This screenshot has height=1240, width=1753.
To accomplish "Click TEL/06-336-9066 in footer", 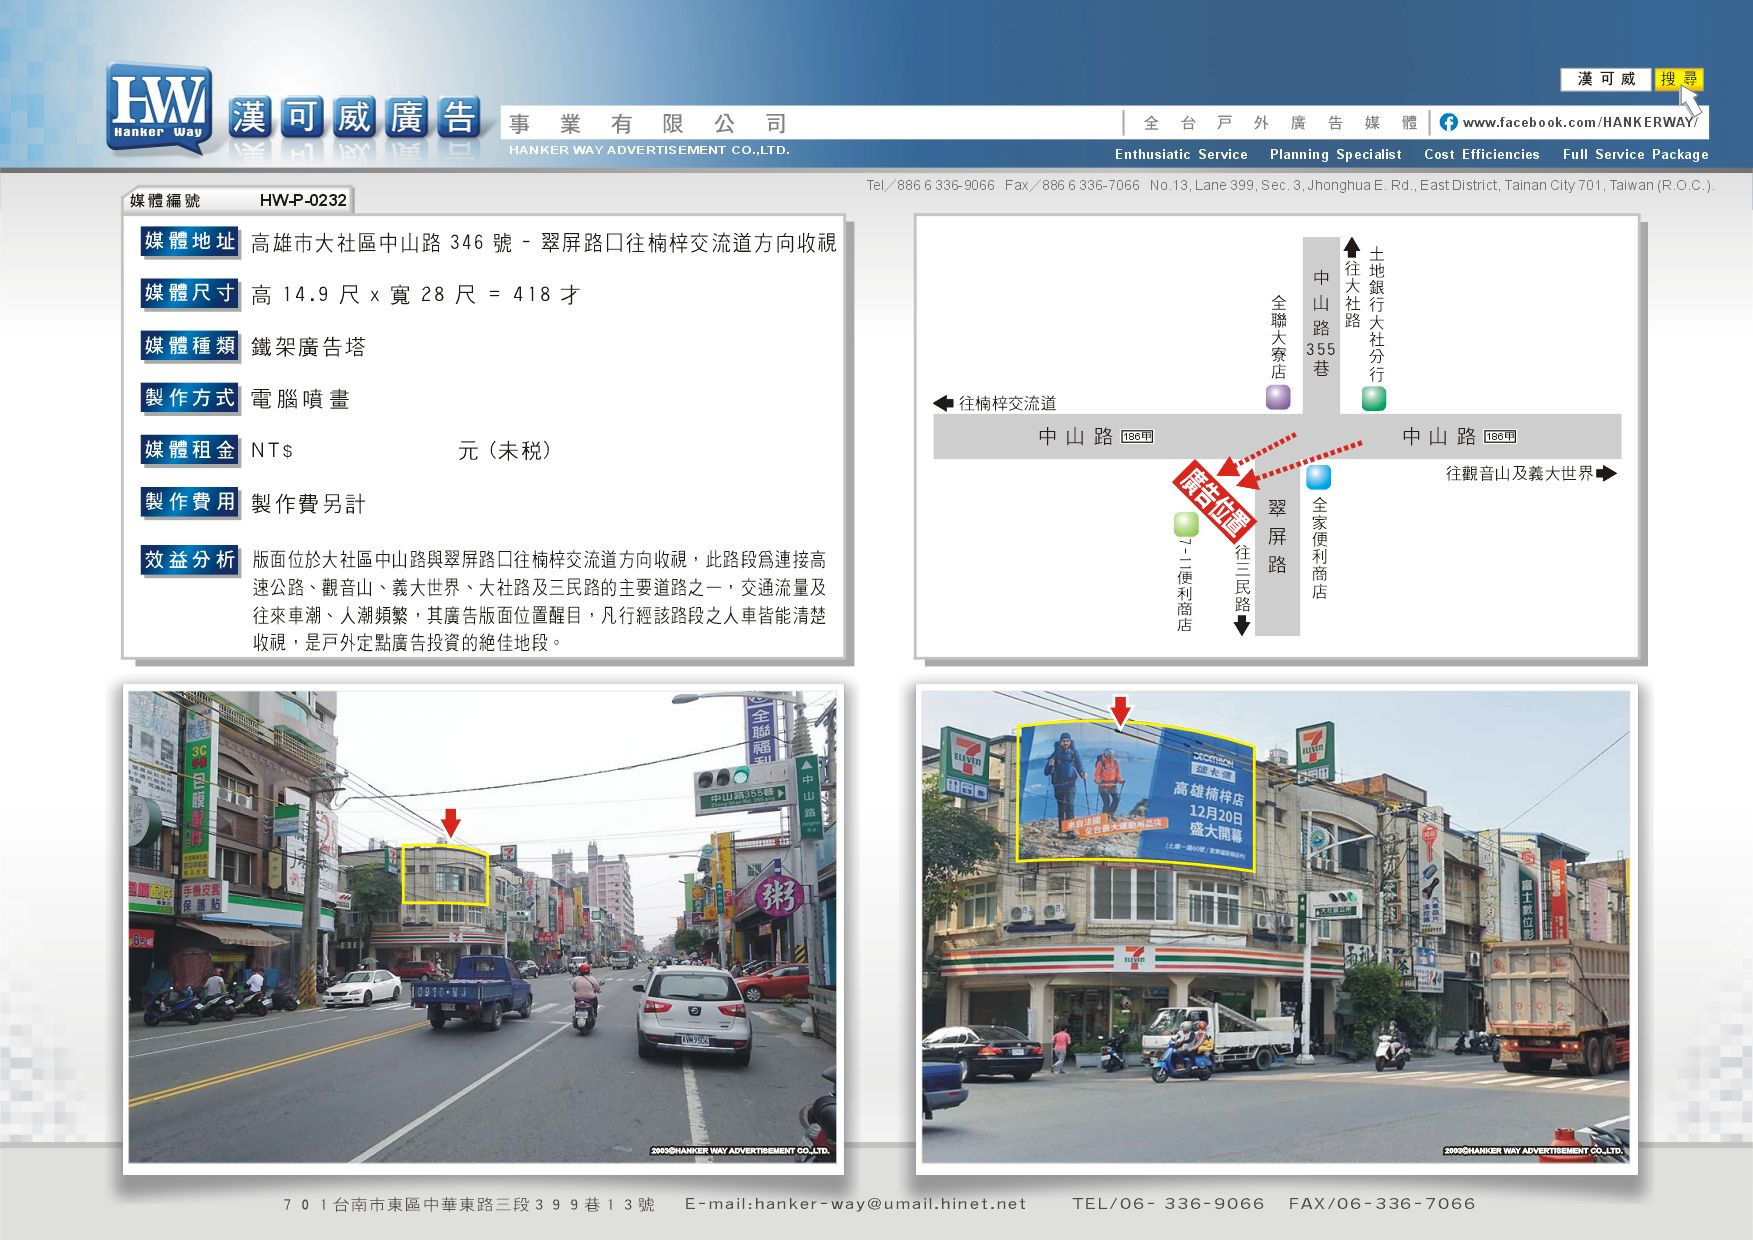I will (x=1168, y=1204).
